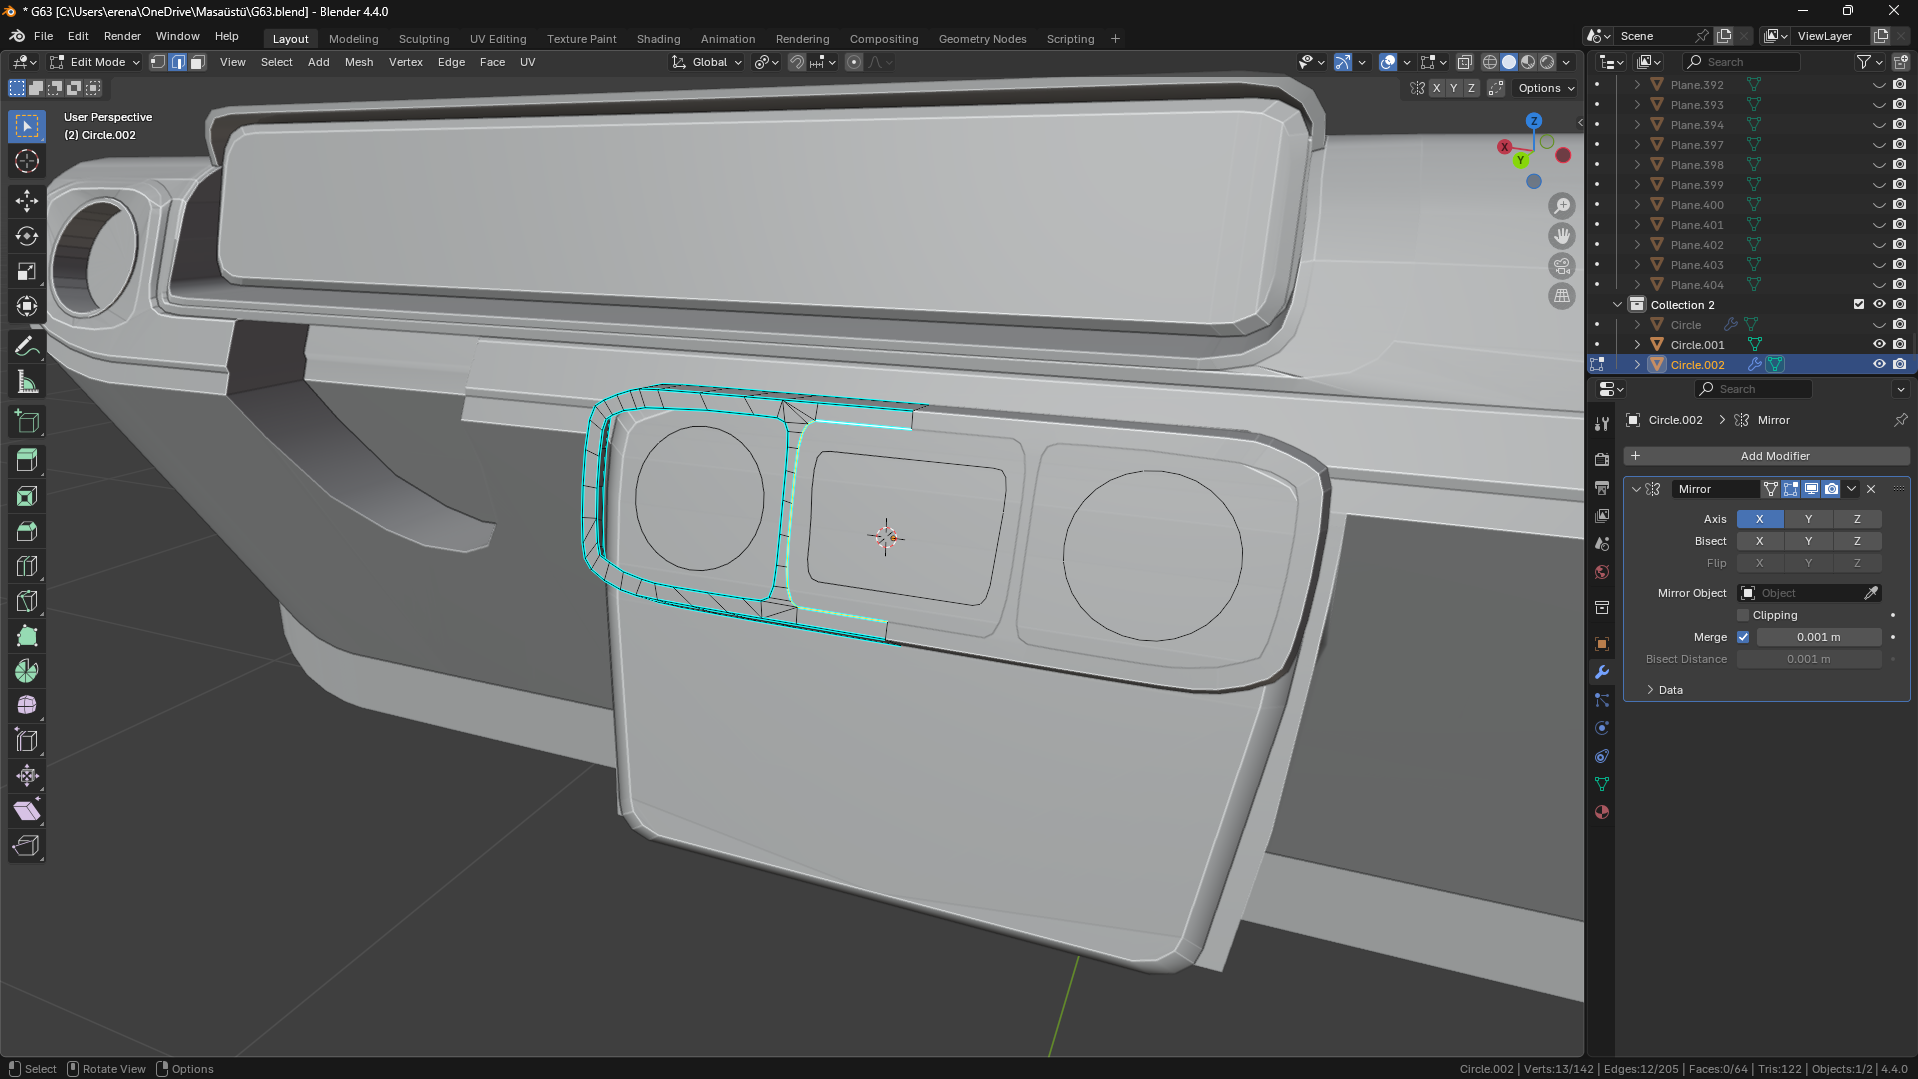Enable the Z axis in Mirror modifier

pyautogui.click(x=1857, y=519)
